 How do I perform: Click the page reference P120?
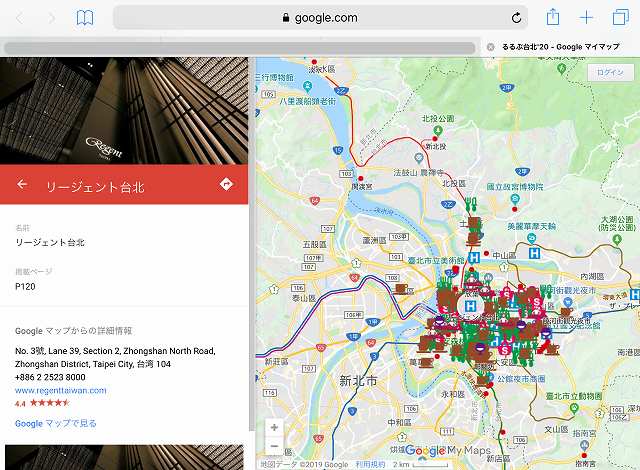tap(25, 286)
